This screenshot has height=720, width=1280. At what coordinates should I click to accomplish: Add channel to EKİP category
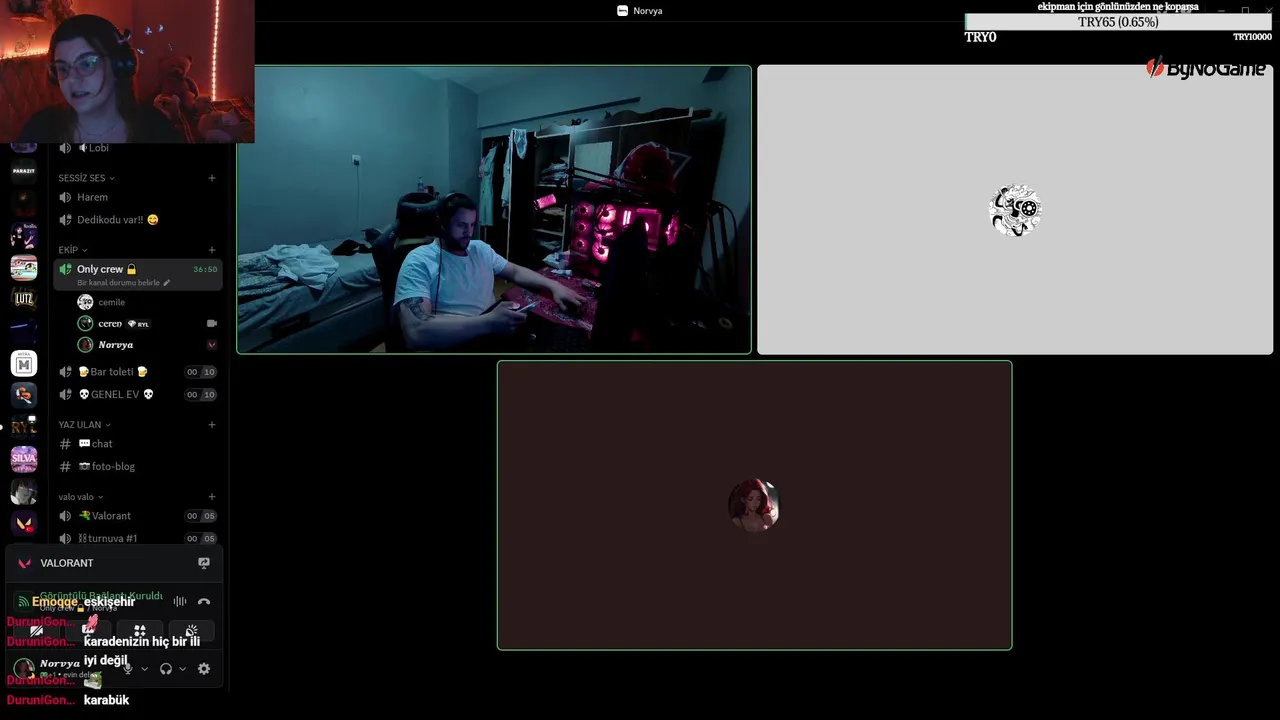(x=212, y=250)
